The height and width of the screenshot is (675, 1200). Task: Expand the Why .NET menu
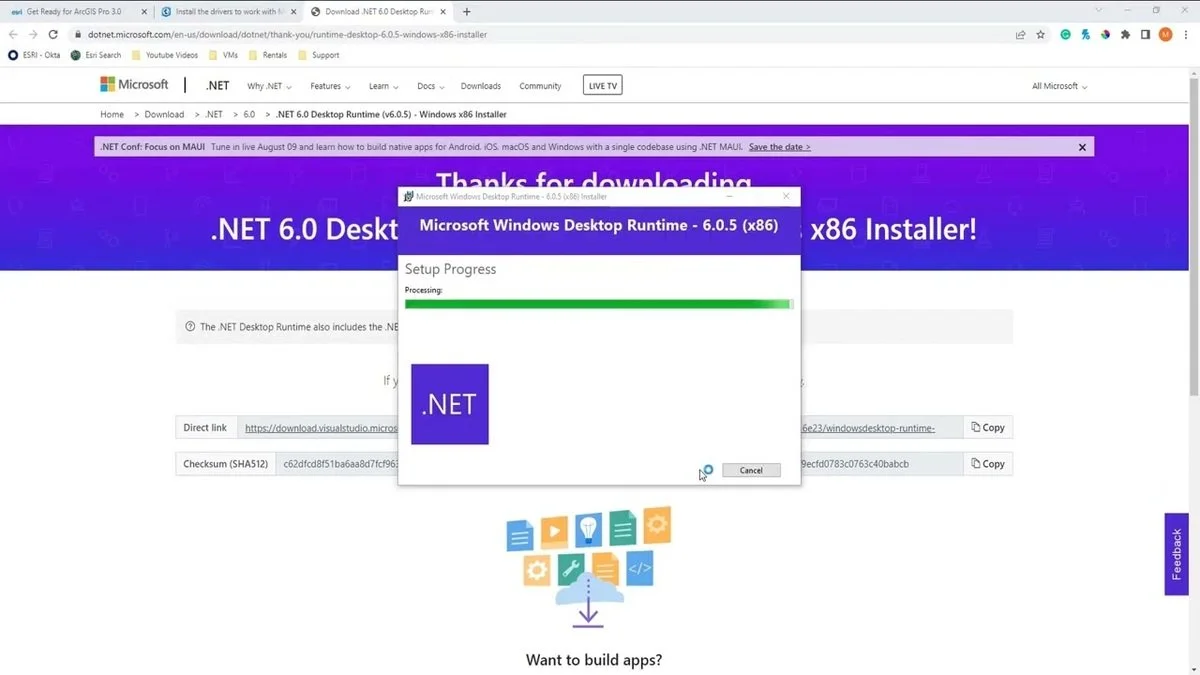click(269, 86)
